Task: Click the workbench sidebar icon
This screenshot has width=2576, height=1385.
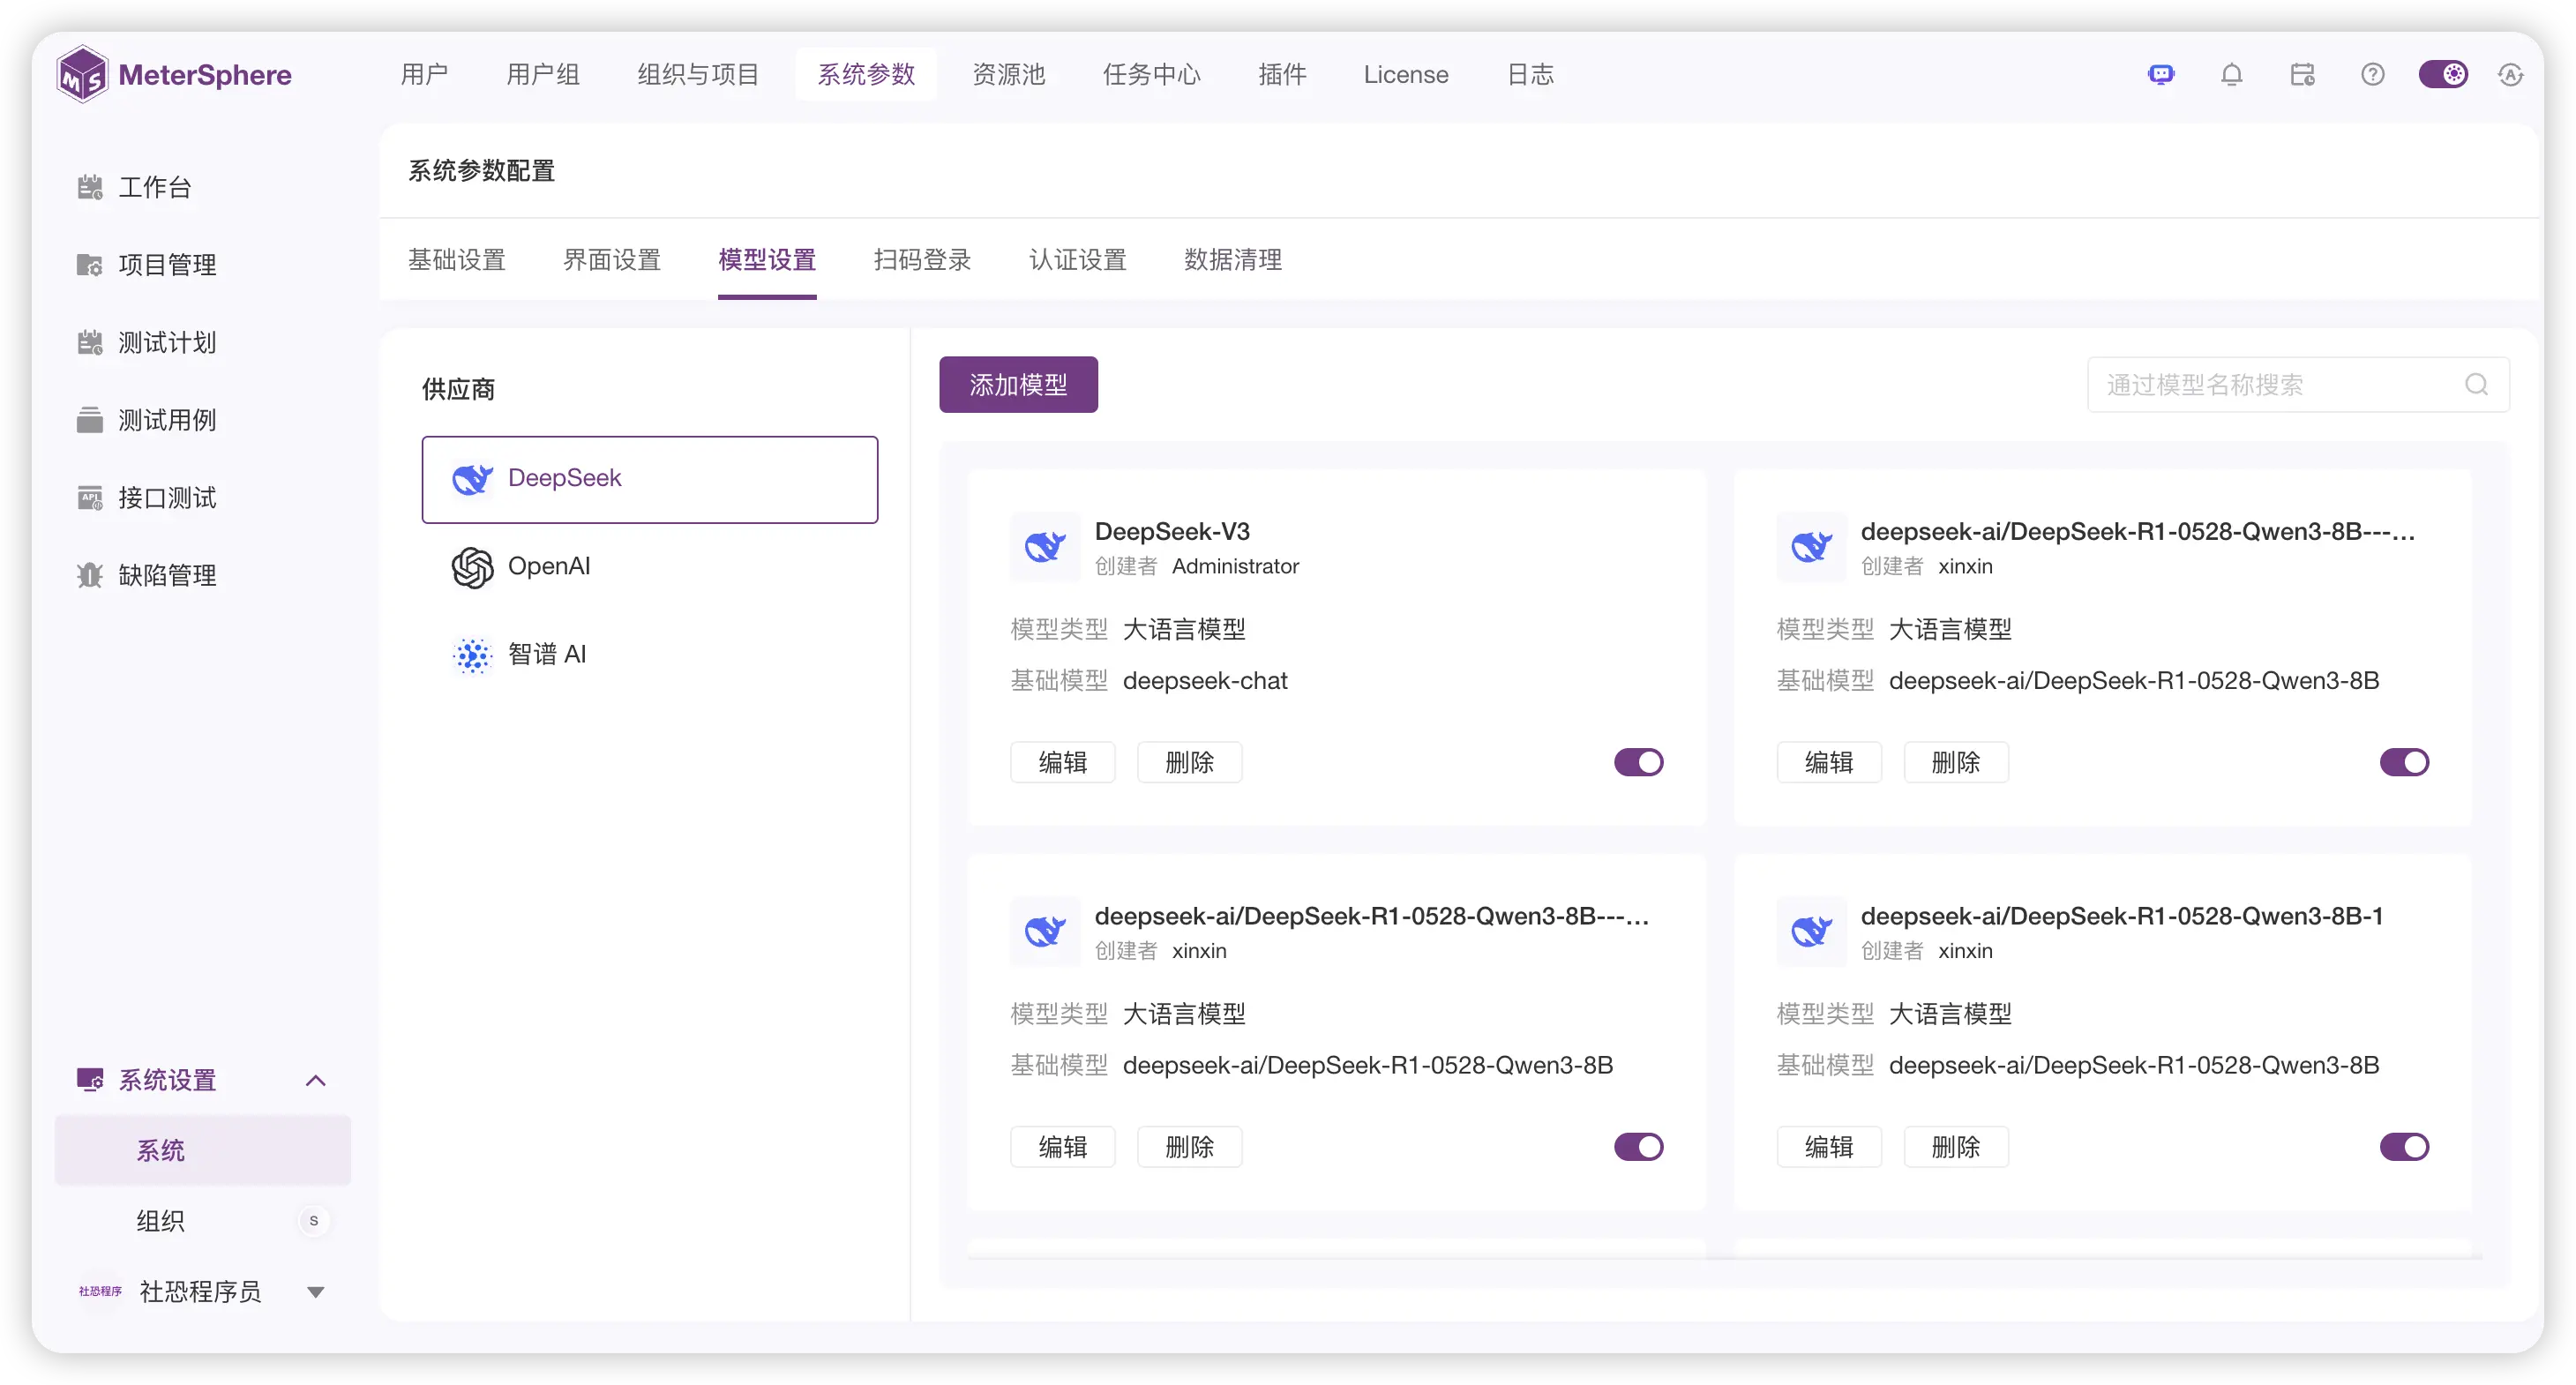Action: pyautogui.click(x=90, y=187)
